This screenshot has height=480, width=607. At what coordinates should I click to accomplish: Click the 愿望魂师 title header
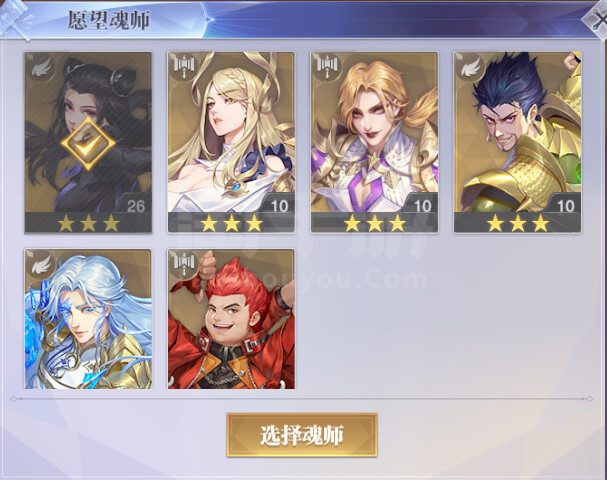[108, 20]
